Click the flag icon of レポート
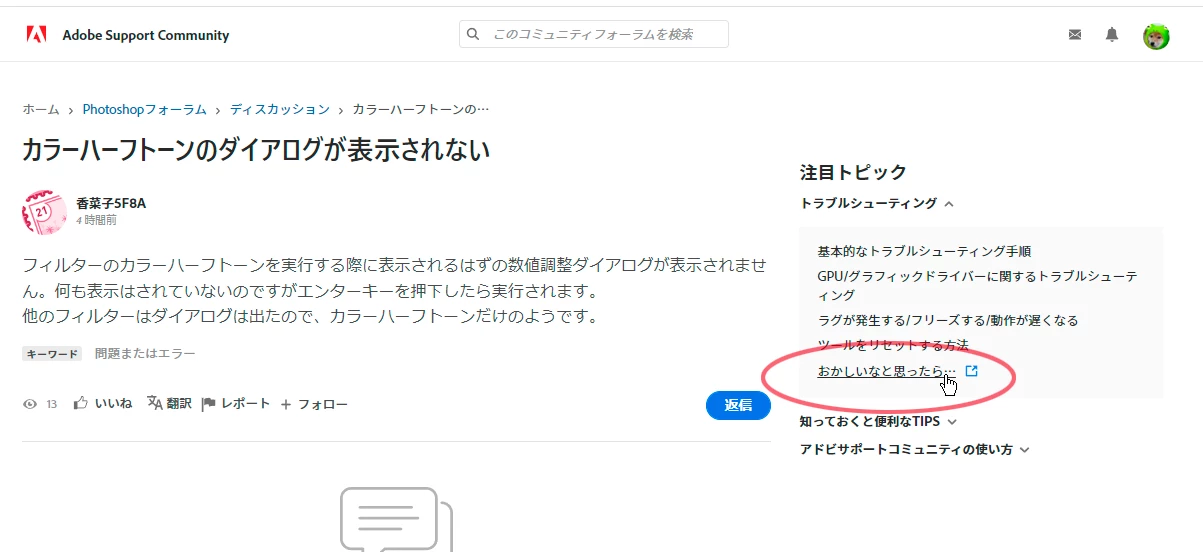The width and height of the screenshot is (1203, 552). pyautogui.click(x=209, y=404)
